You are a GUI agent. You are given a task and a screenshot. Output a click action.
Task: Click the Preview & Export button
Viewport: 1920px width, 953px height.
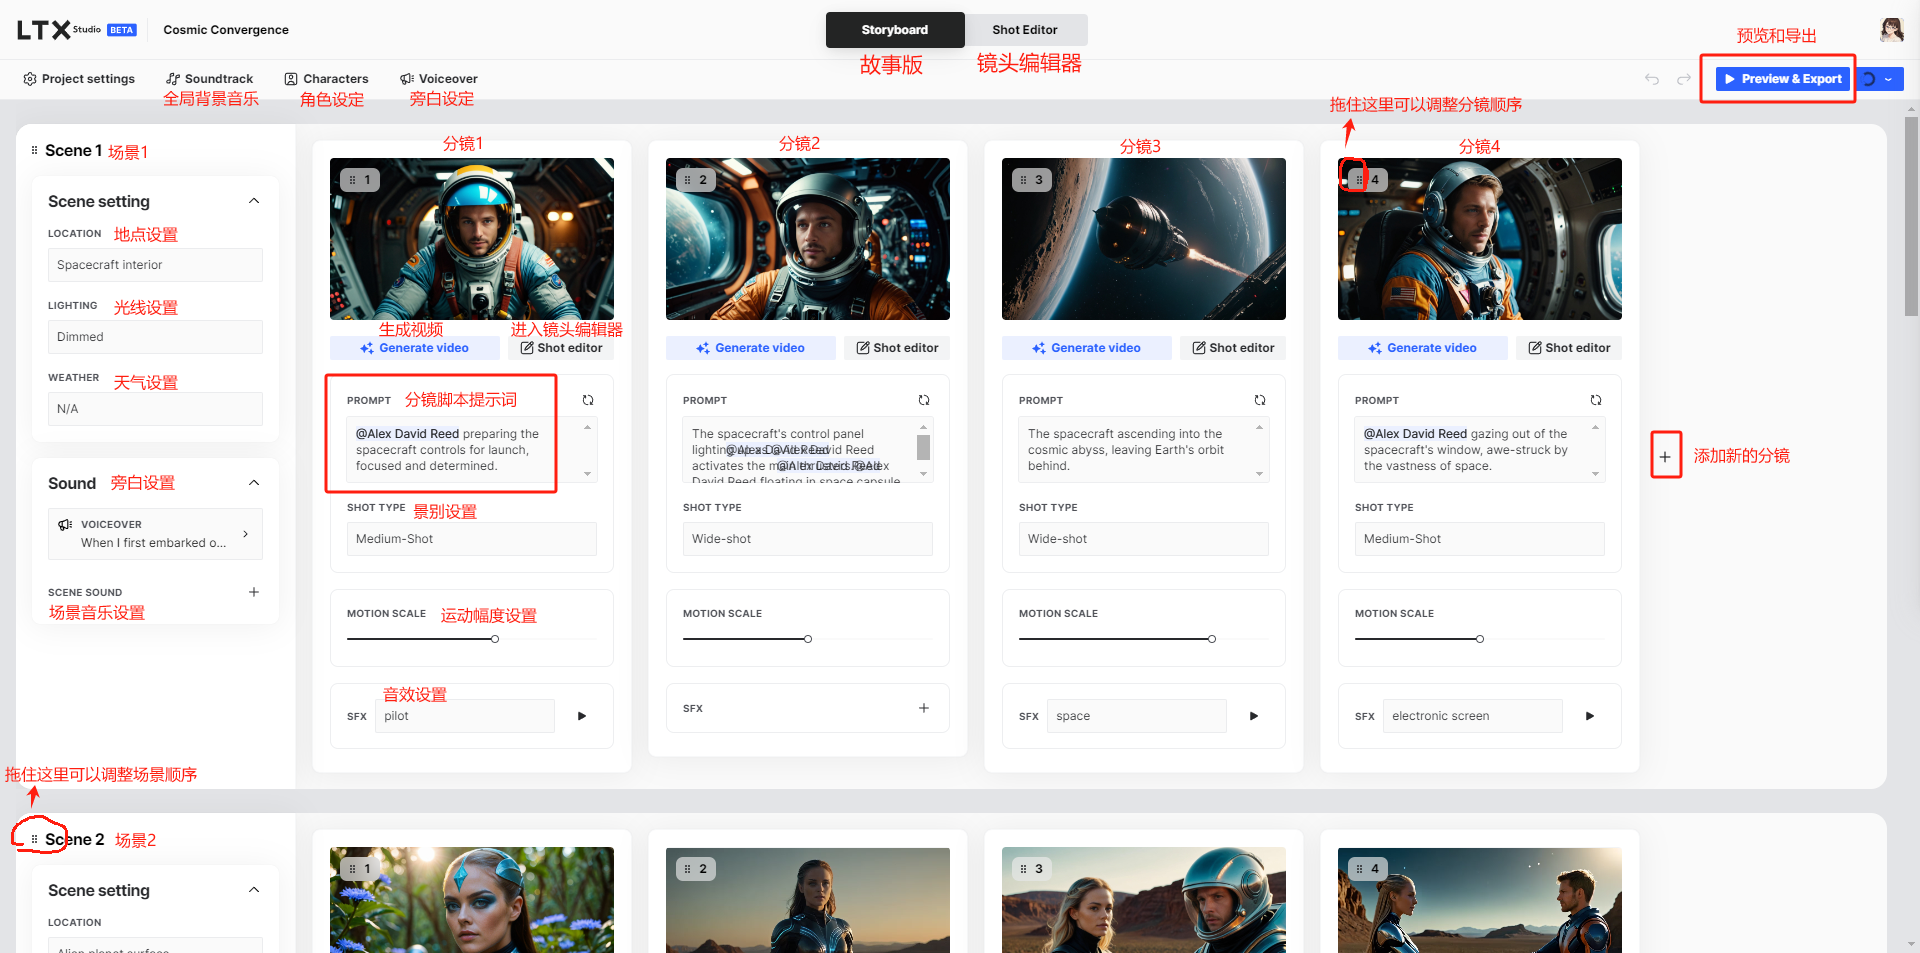pos(1783,79)
